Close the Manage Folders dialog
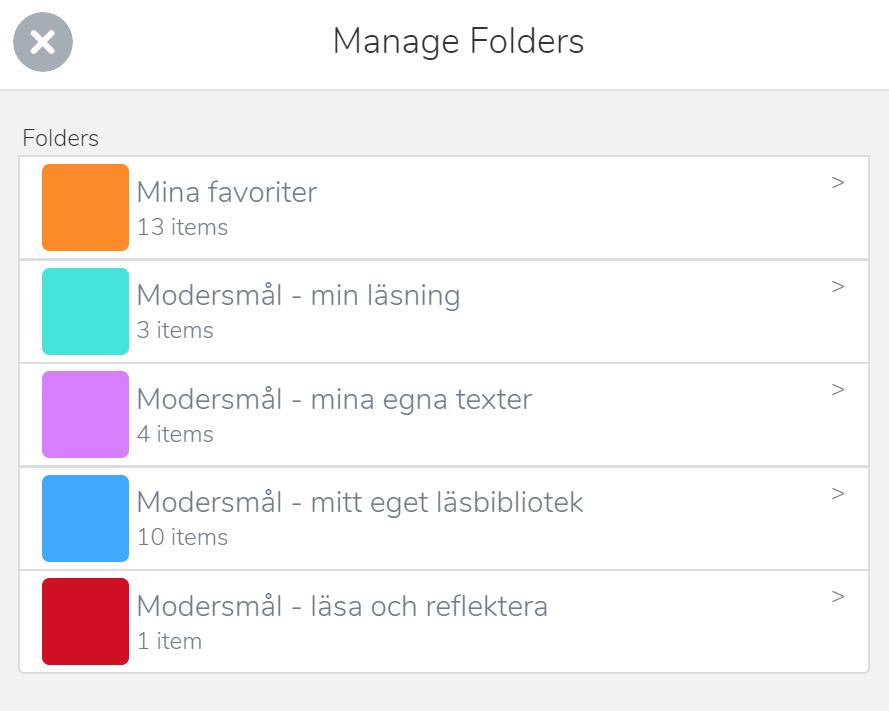The image size is (889, 711). pyautogui.click(x=43, y=42)
